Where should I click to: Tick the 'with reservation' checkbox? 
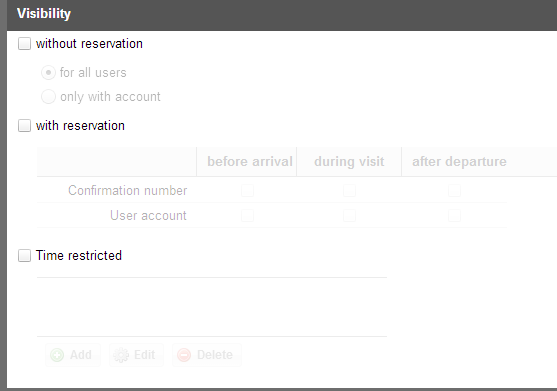(25, 126)
